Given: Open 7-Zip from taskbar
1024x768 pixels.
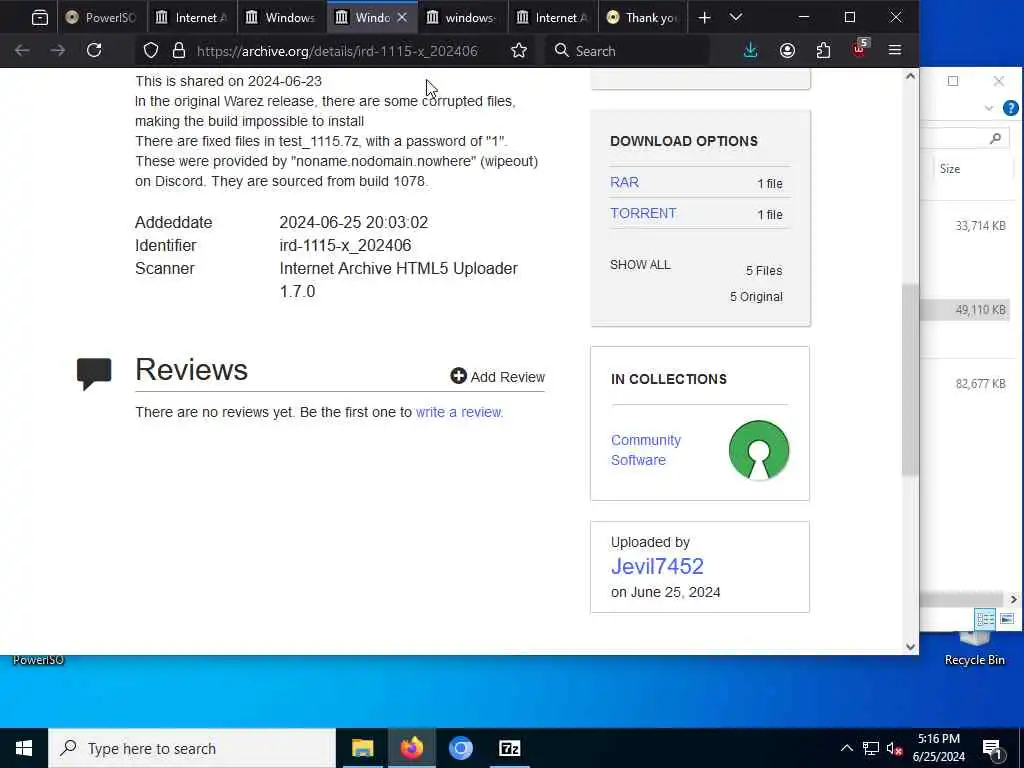Looking at the screenshot, I should tap(509, 748).
